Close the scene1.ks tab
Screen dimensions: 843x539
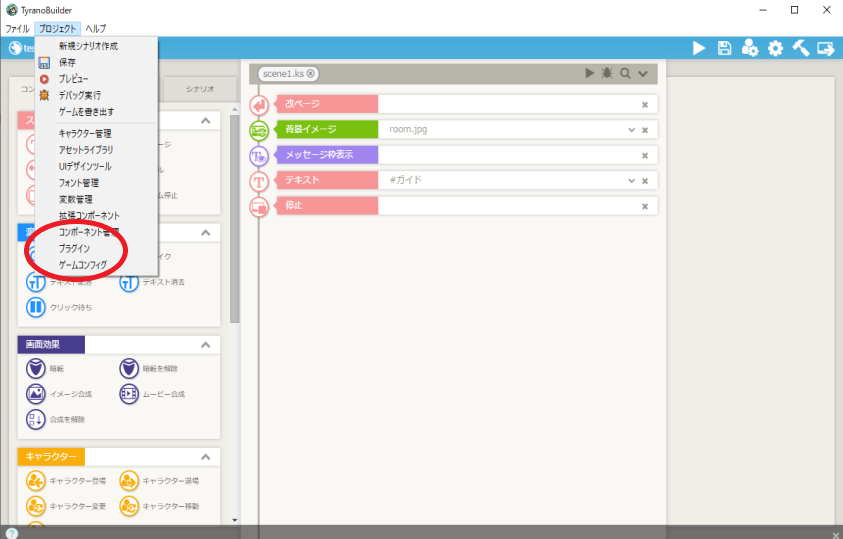pyautogui.click(x=311, y=74)
